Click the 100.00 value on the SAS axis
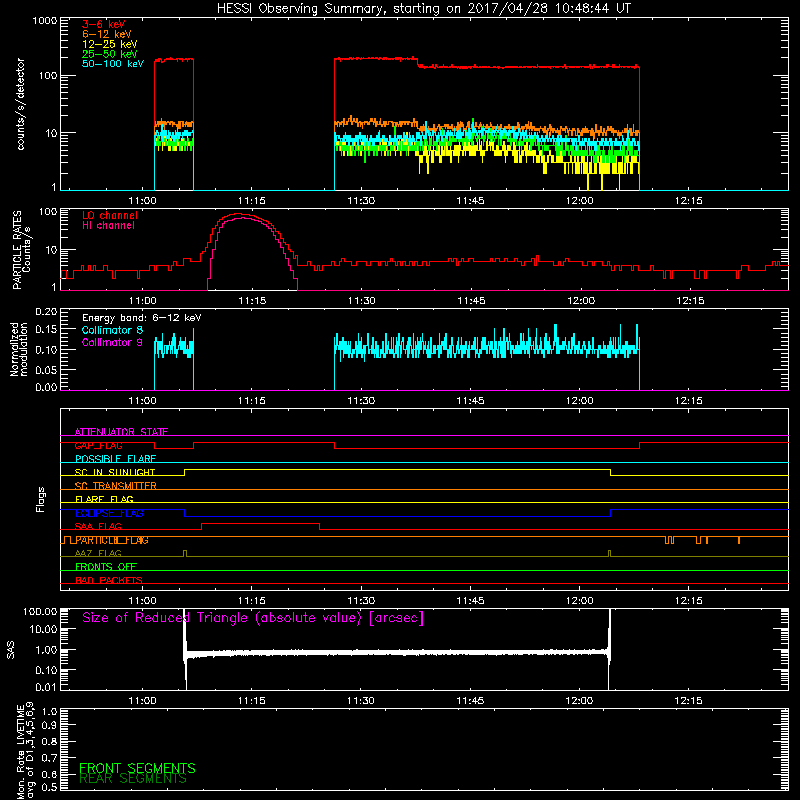 pyautogui.click(x=40, y=611)
